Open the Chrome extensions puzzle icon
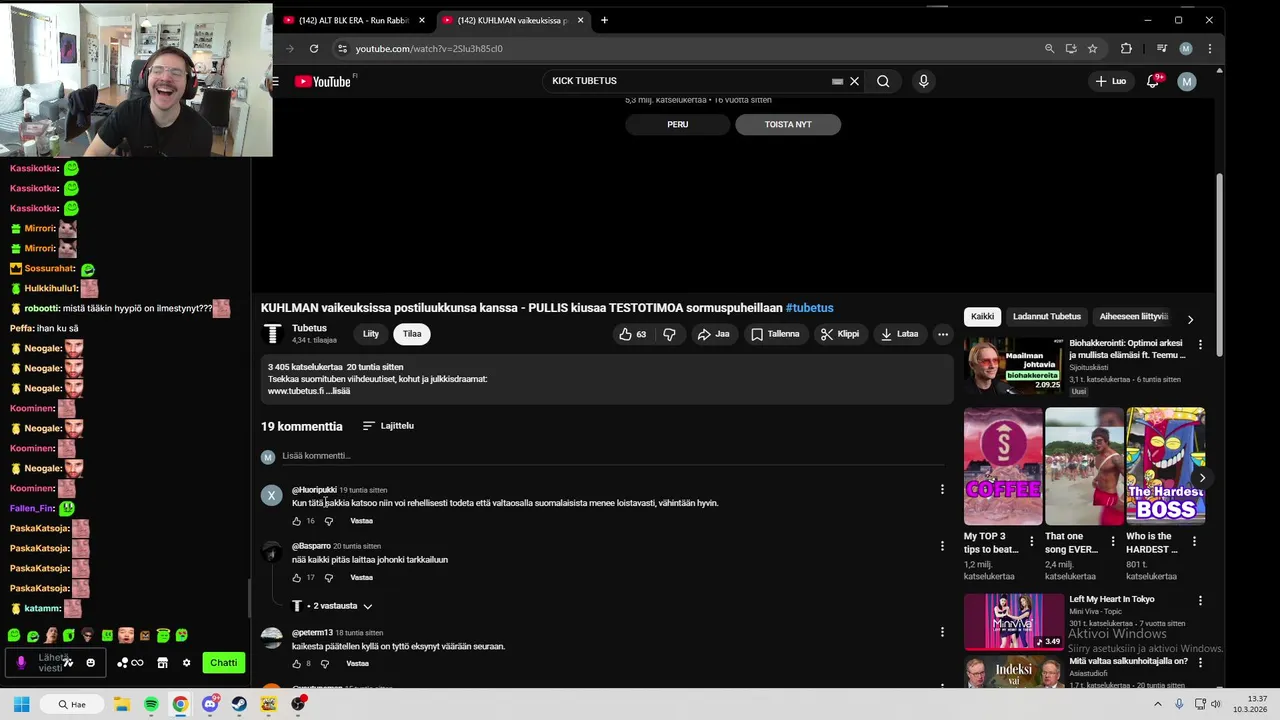1280x720 pixels. [1126, 48]
